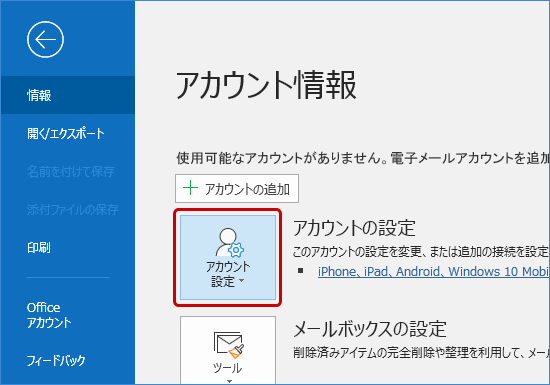Click the back arrow circle icon

point(45,39)
